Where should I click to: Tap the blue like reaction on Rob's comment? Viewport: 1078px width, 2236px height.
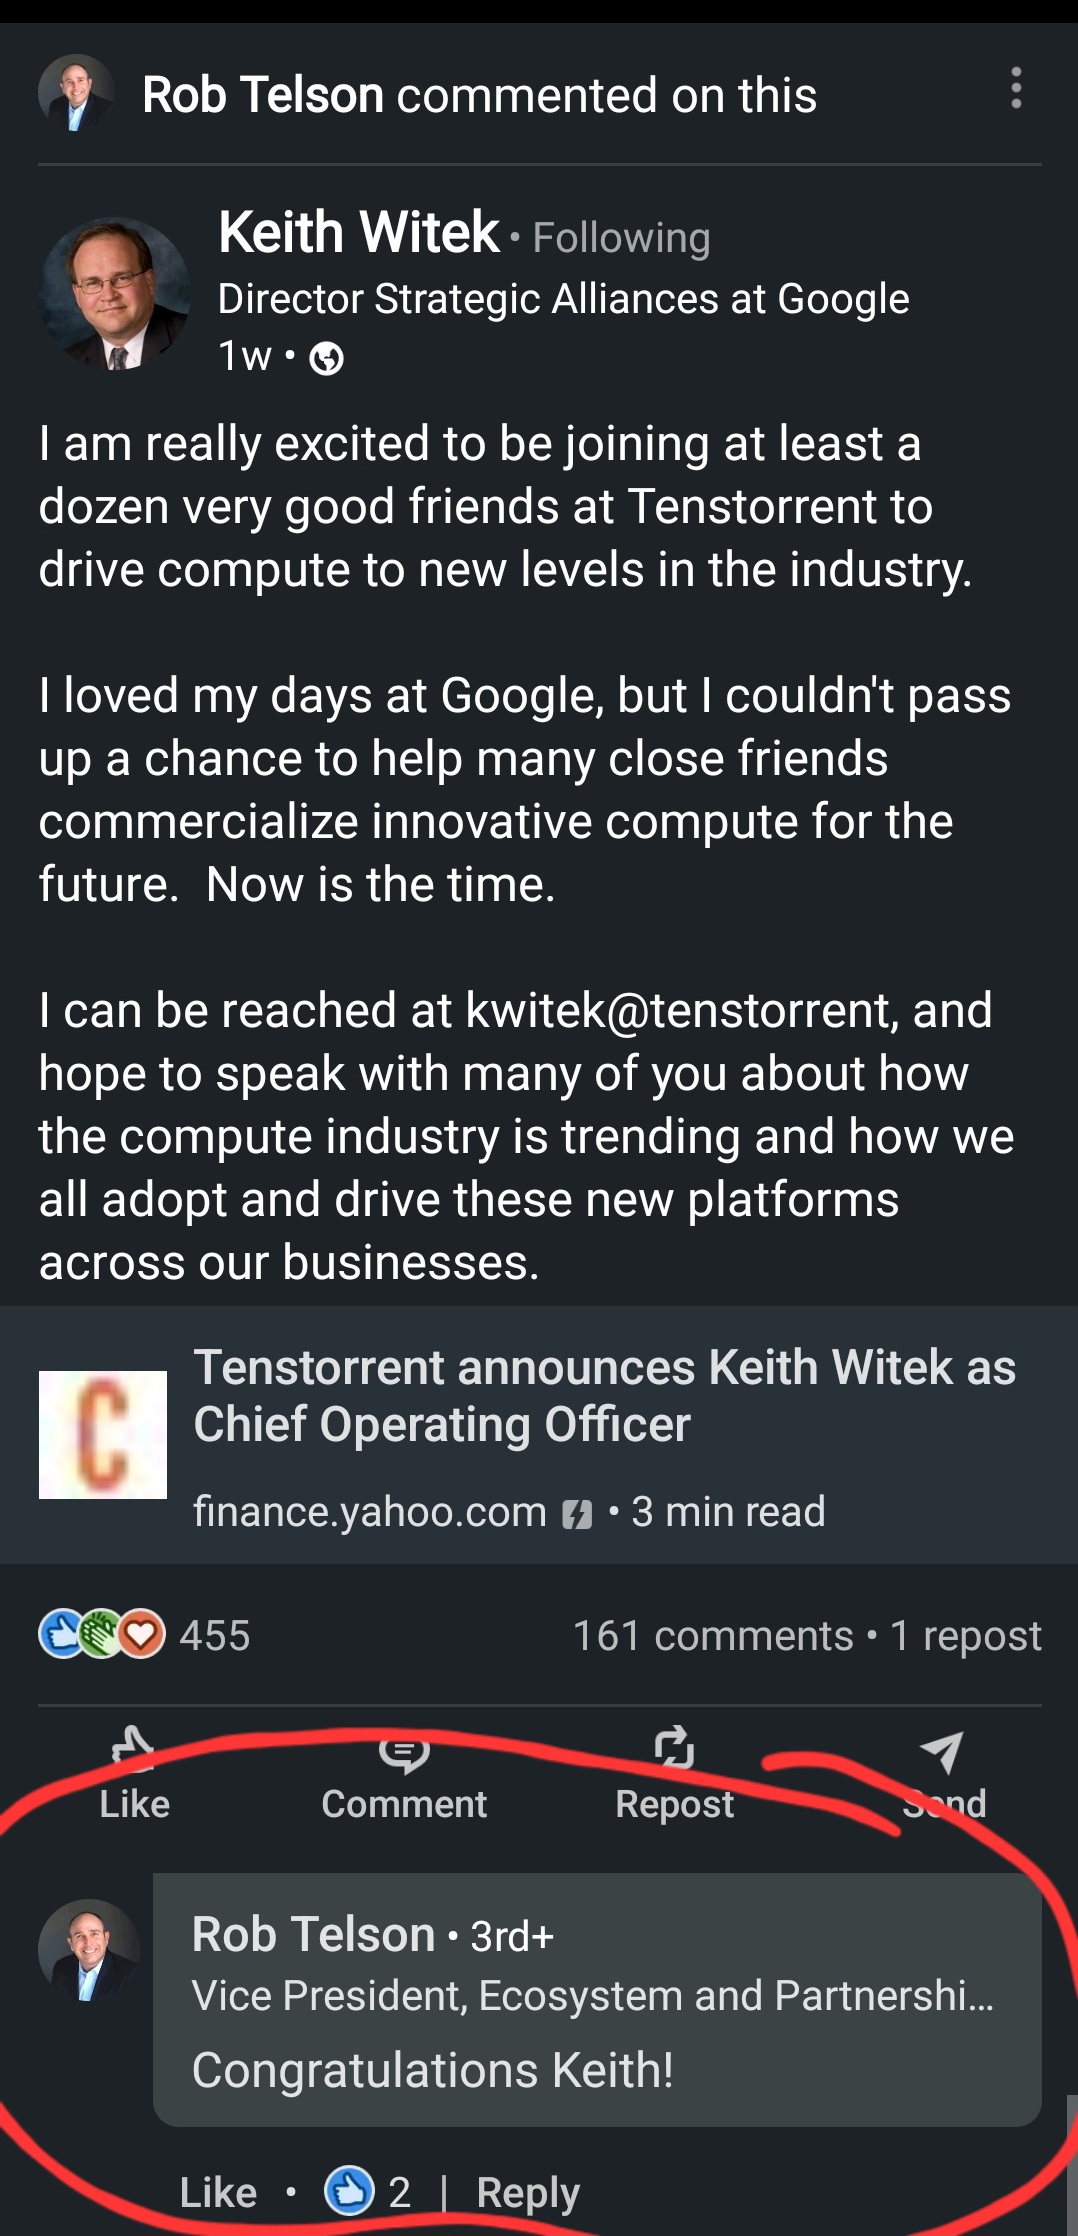pos(349,2190)
